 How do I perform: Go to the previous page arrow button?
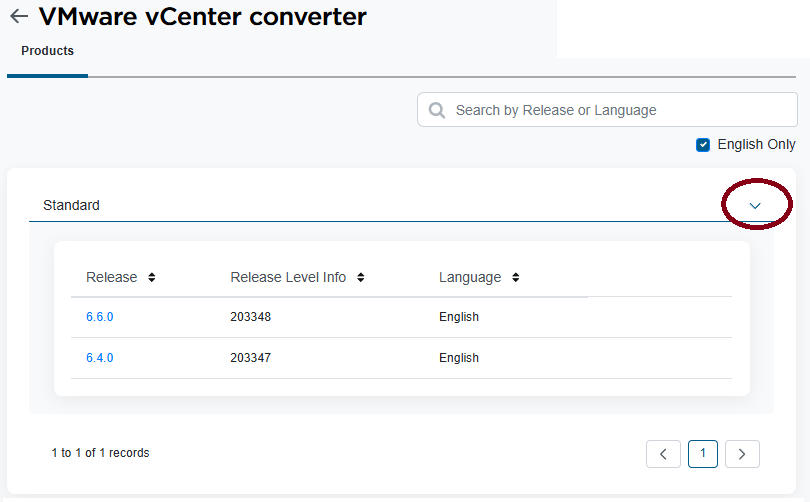coord(663,454)
